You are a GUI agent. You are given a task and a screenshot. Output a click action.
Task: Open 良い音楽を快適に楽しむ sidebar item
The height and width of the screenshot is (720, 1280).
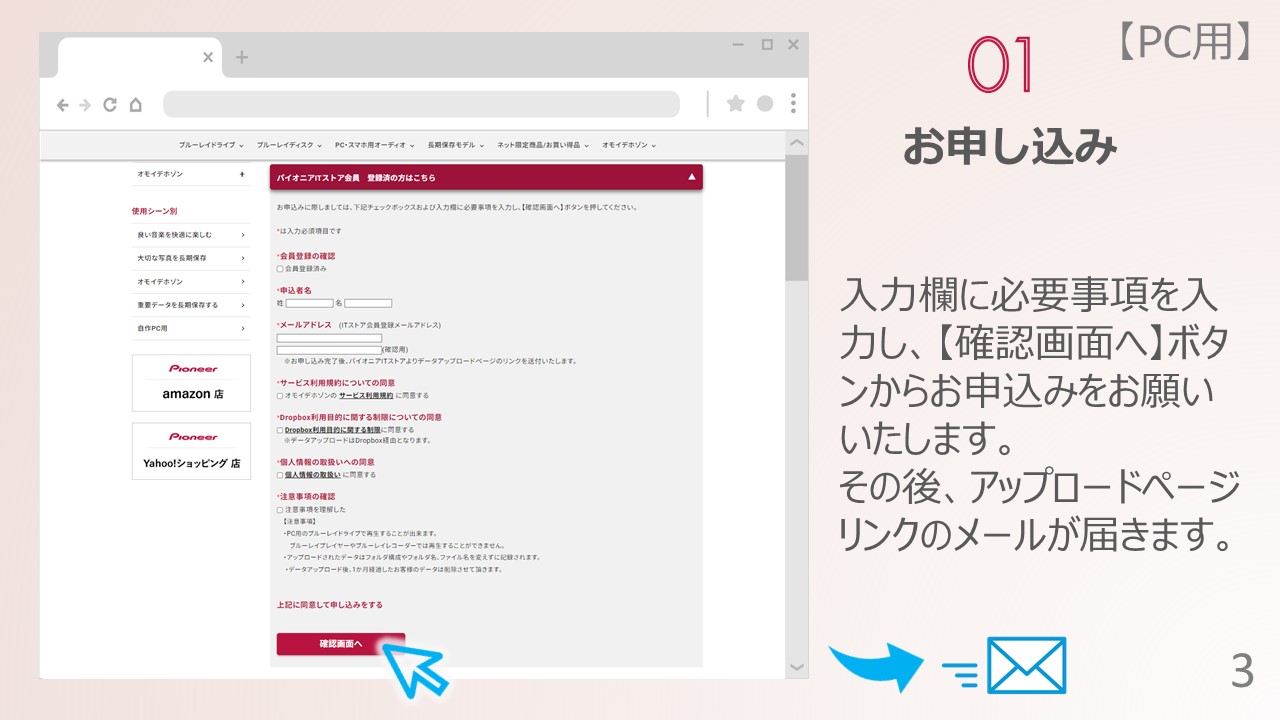191,235
